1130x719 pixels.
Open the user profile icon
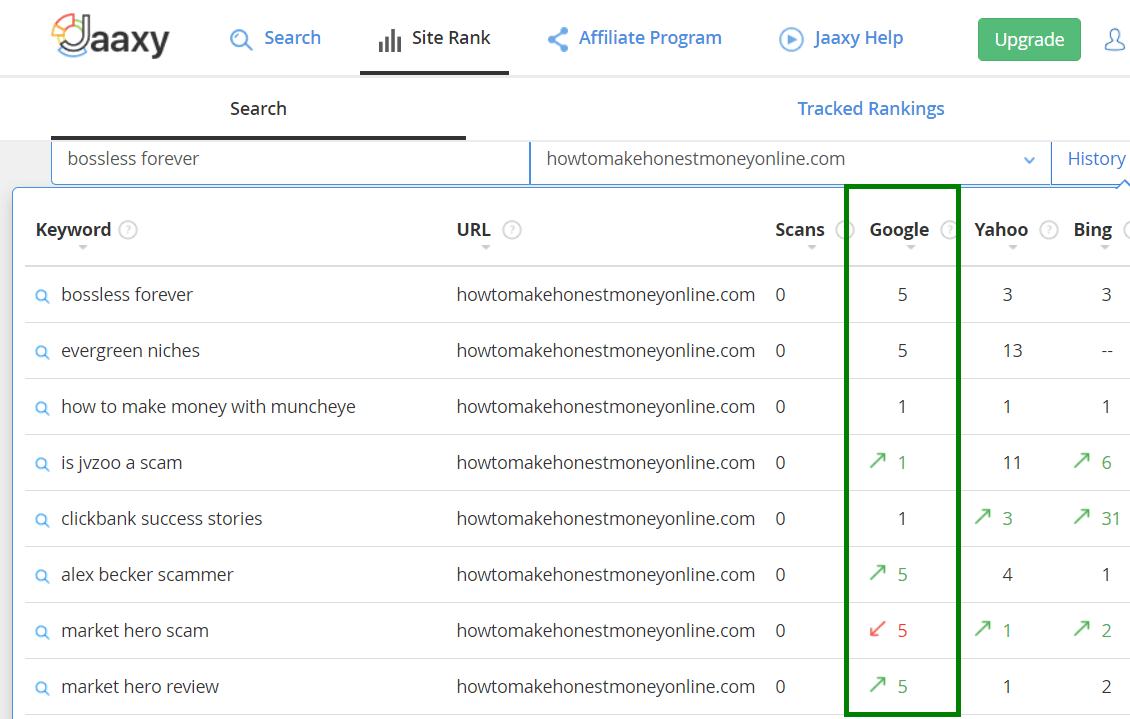pos(1115,40)
